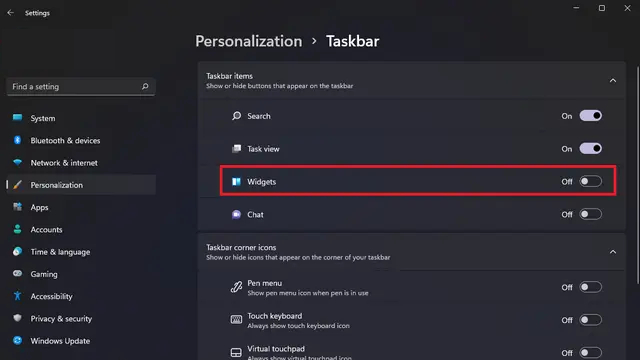Screen dimensions: 640x360
Task: Click the Chat icon in Taskbar items
Action: (236, 214)
